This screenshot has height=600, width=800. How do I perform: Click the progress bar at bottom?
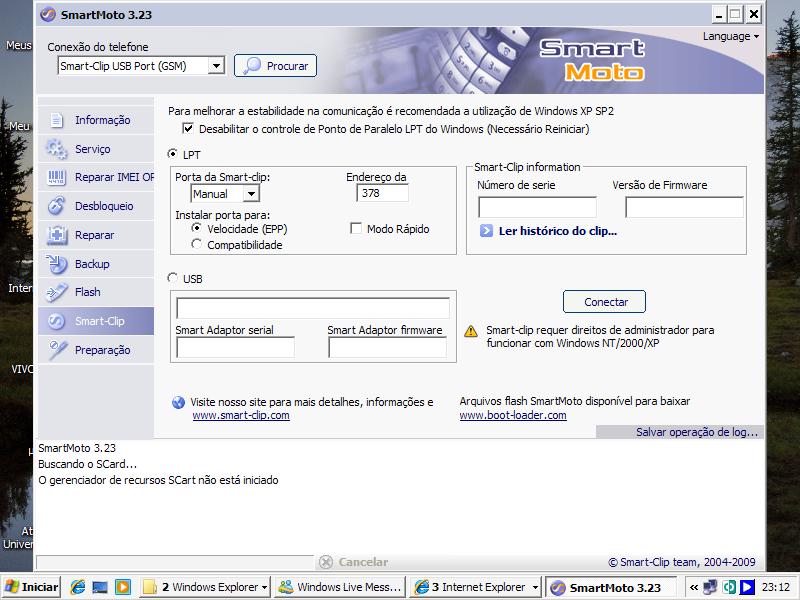(x=175, y=562)
